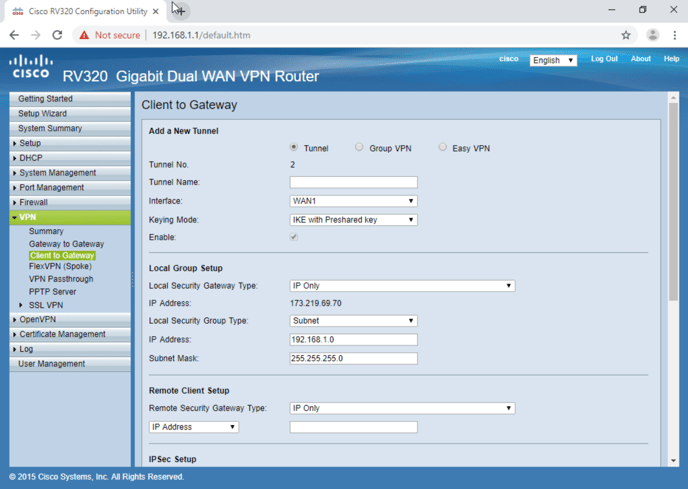Click the Tunnel Name input field

[x=353, y=183]
